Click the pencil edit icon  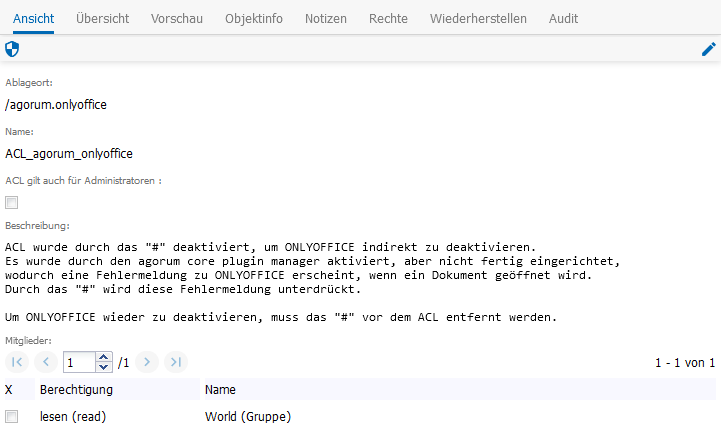tap(709, 49)
